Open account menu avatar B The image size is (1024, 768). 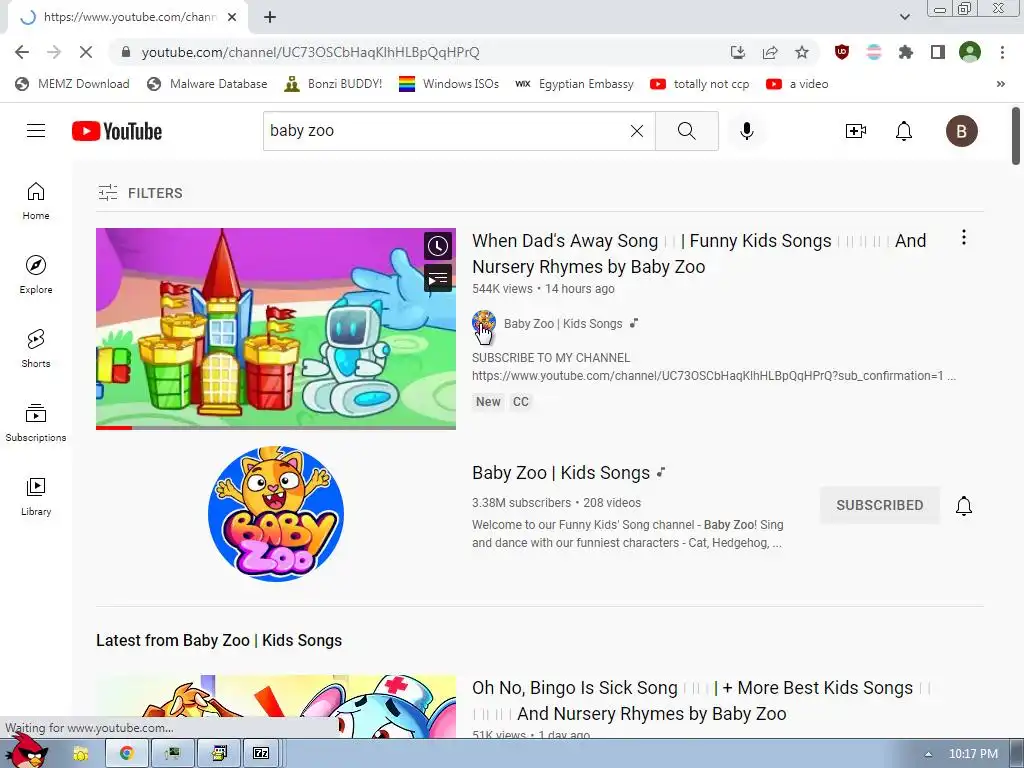[961, 131]
